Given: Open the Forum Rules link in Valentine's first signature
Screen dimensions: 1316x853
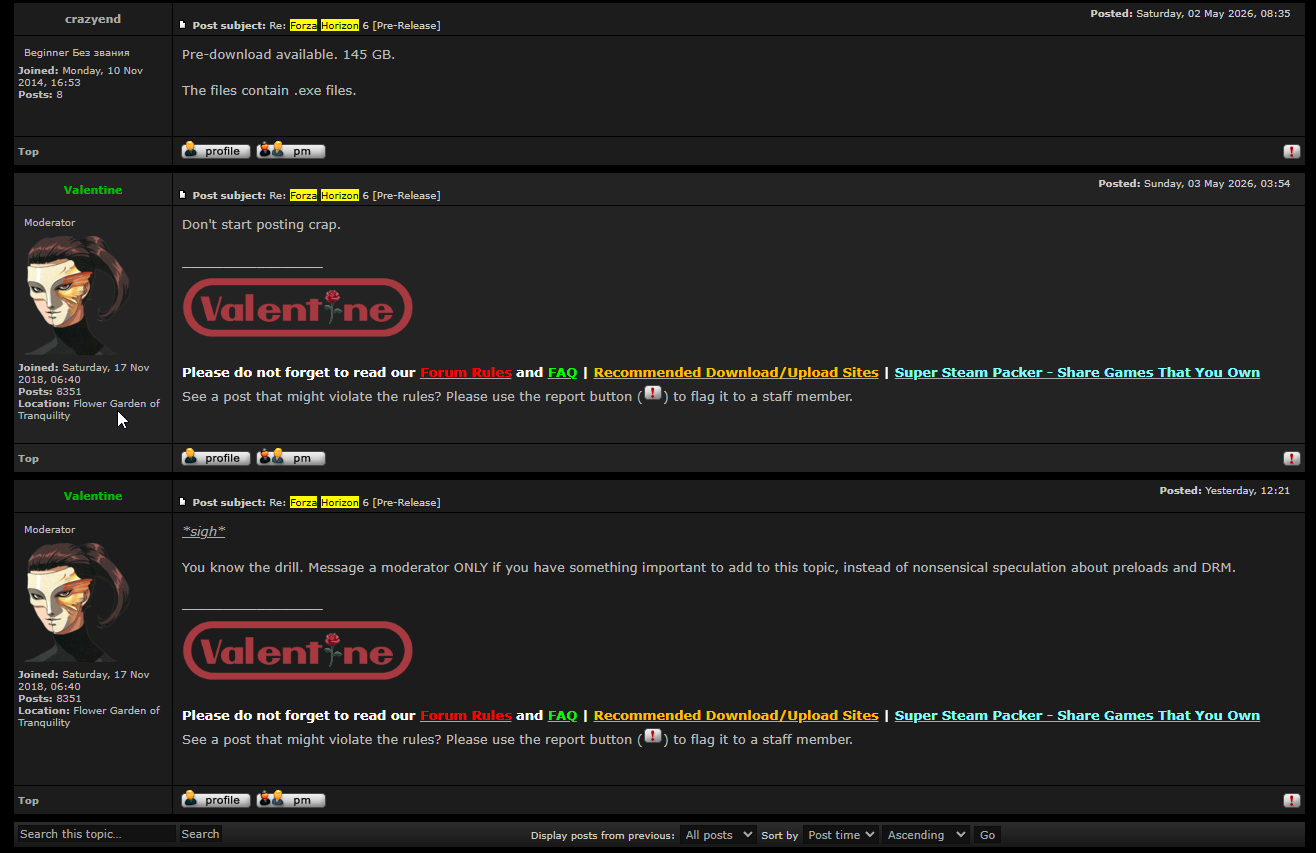Looking at the screenshot, I should pos(466,373).
